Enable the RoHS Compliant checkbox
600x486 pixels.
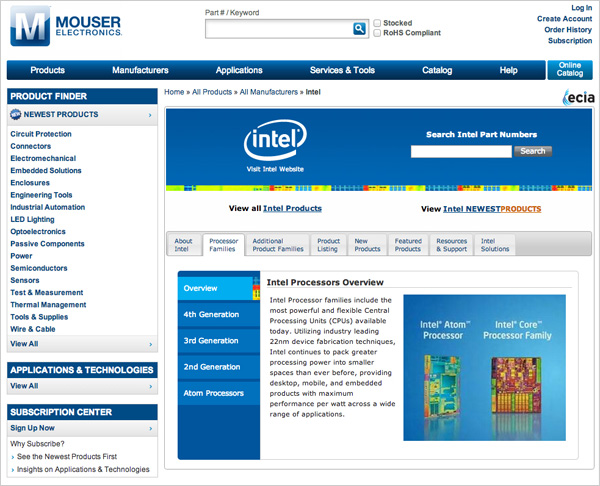point(377,33)
